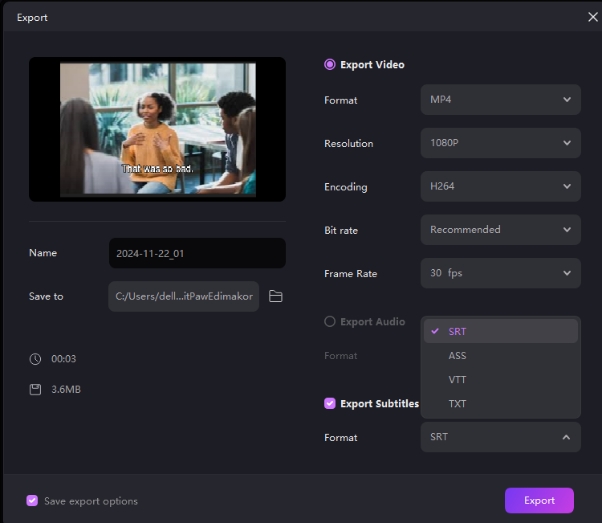This screenshot has width=602, height=523.
Task: Select TXT in the subtitle format list
Action: click(x=457, y=404)
